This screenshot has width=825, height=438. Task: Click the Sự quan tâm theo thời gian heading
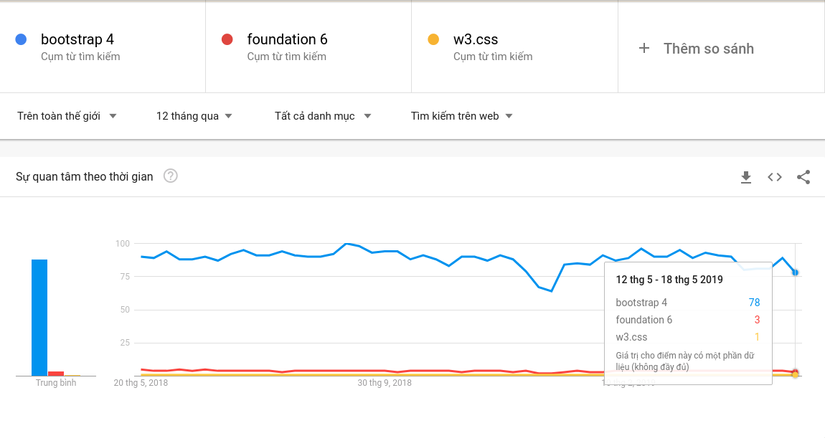[x=84, y=176]
